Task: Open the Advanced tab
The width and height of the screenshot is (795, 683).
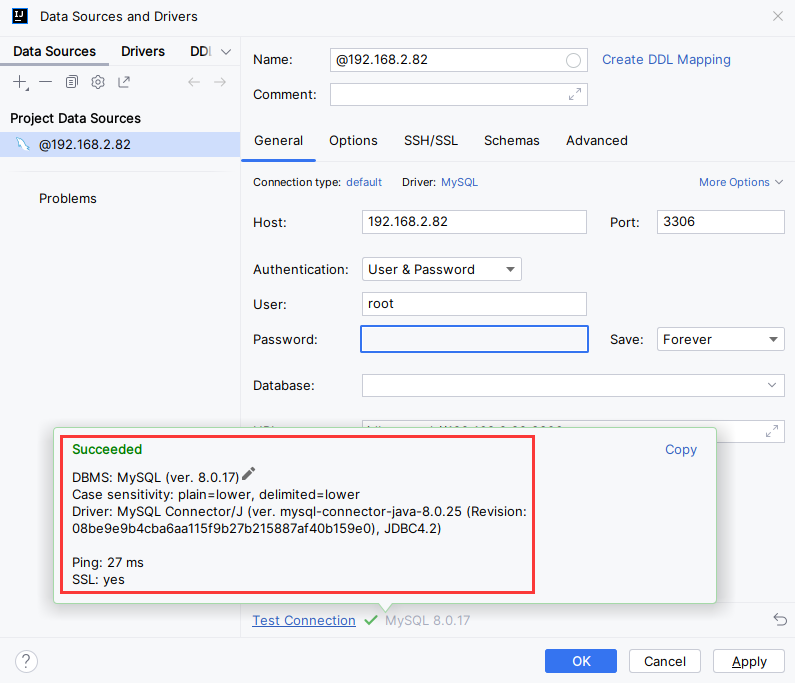Action: tap(597, 140)
